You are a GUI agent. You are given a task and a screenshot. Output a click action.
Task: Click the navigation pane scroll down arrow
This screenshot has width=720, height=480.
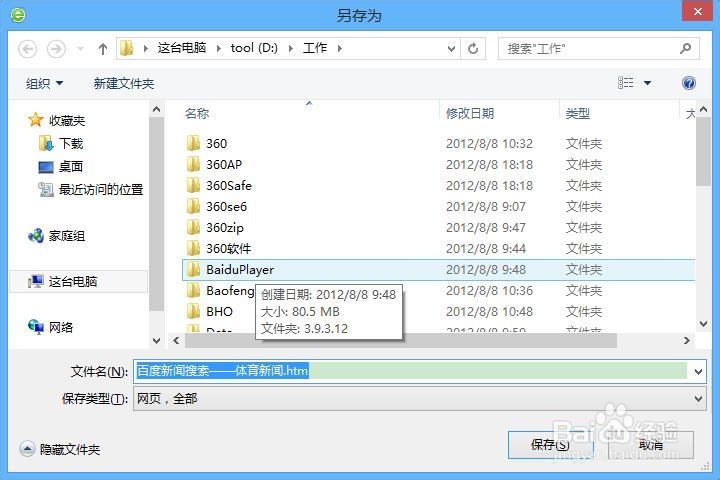pos(157,340)
